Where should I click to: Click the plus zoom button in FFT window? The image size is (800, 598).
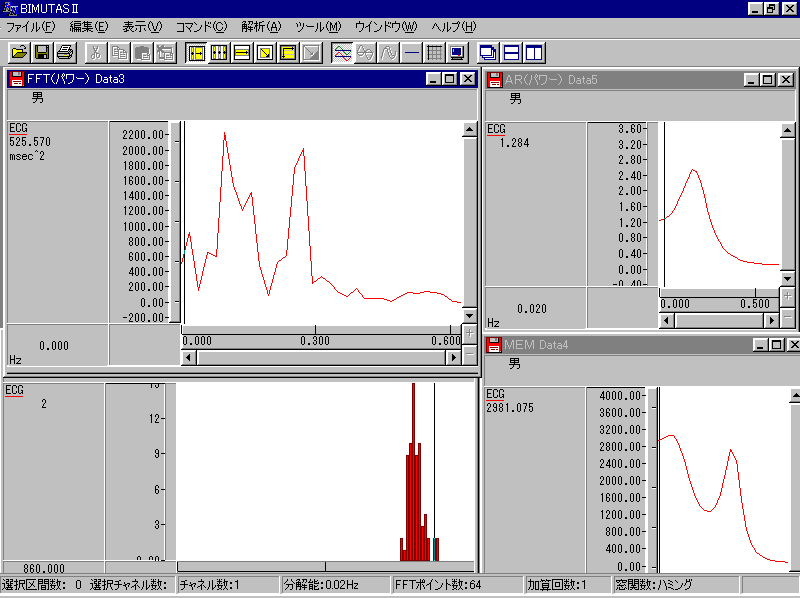coord(470,334)
